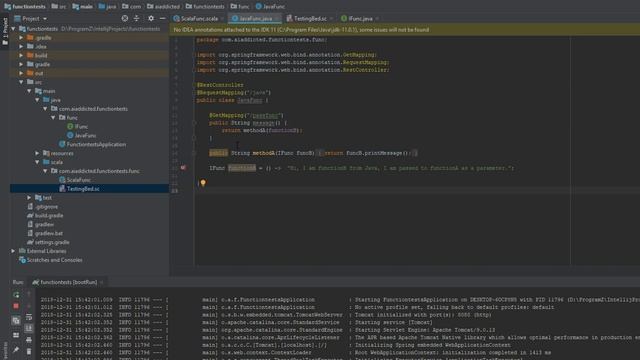Click the IDEA annotations warning banner
This screenshot has height=360, width=640.
pos(404,30)
